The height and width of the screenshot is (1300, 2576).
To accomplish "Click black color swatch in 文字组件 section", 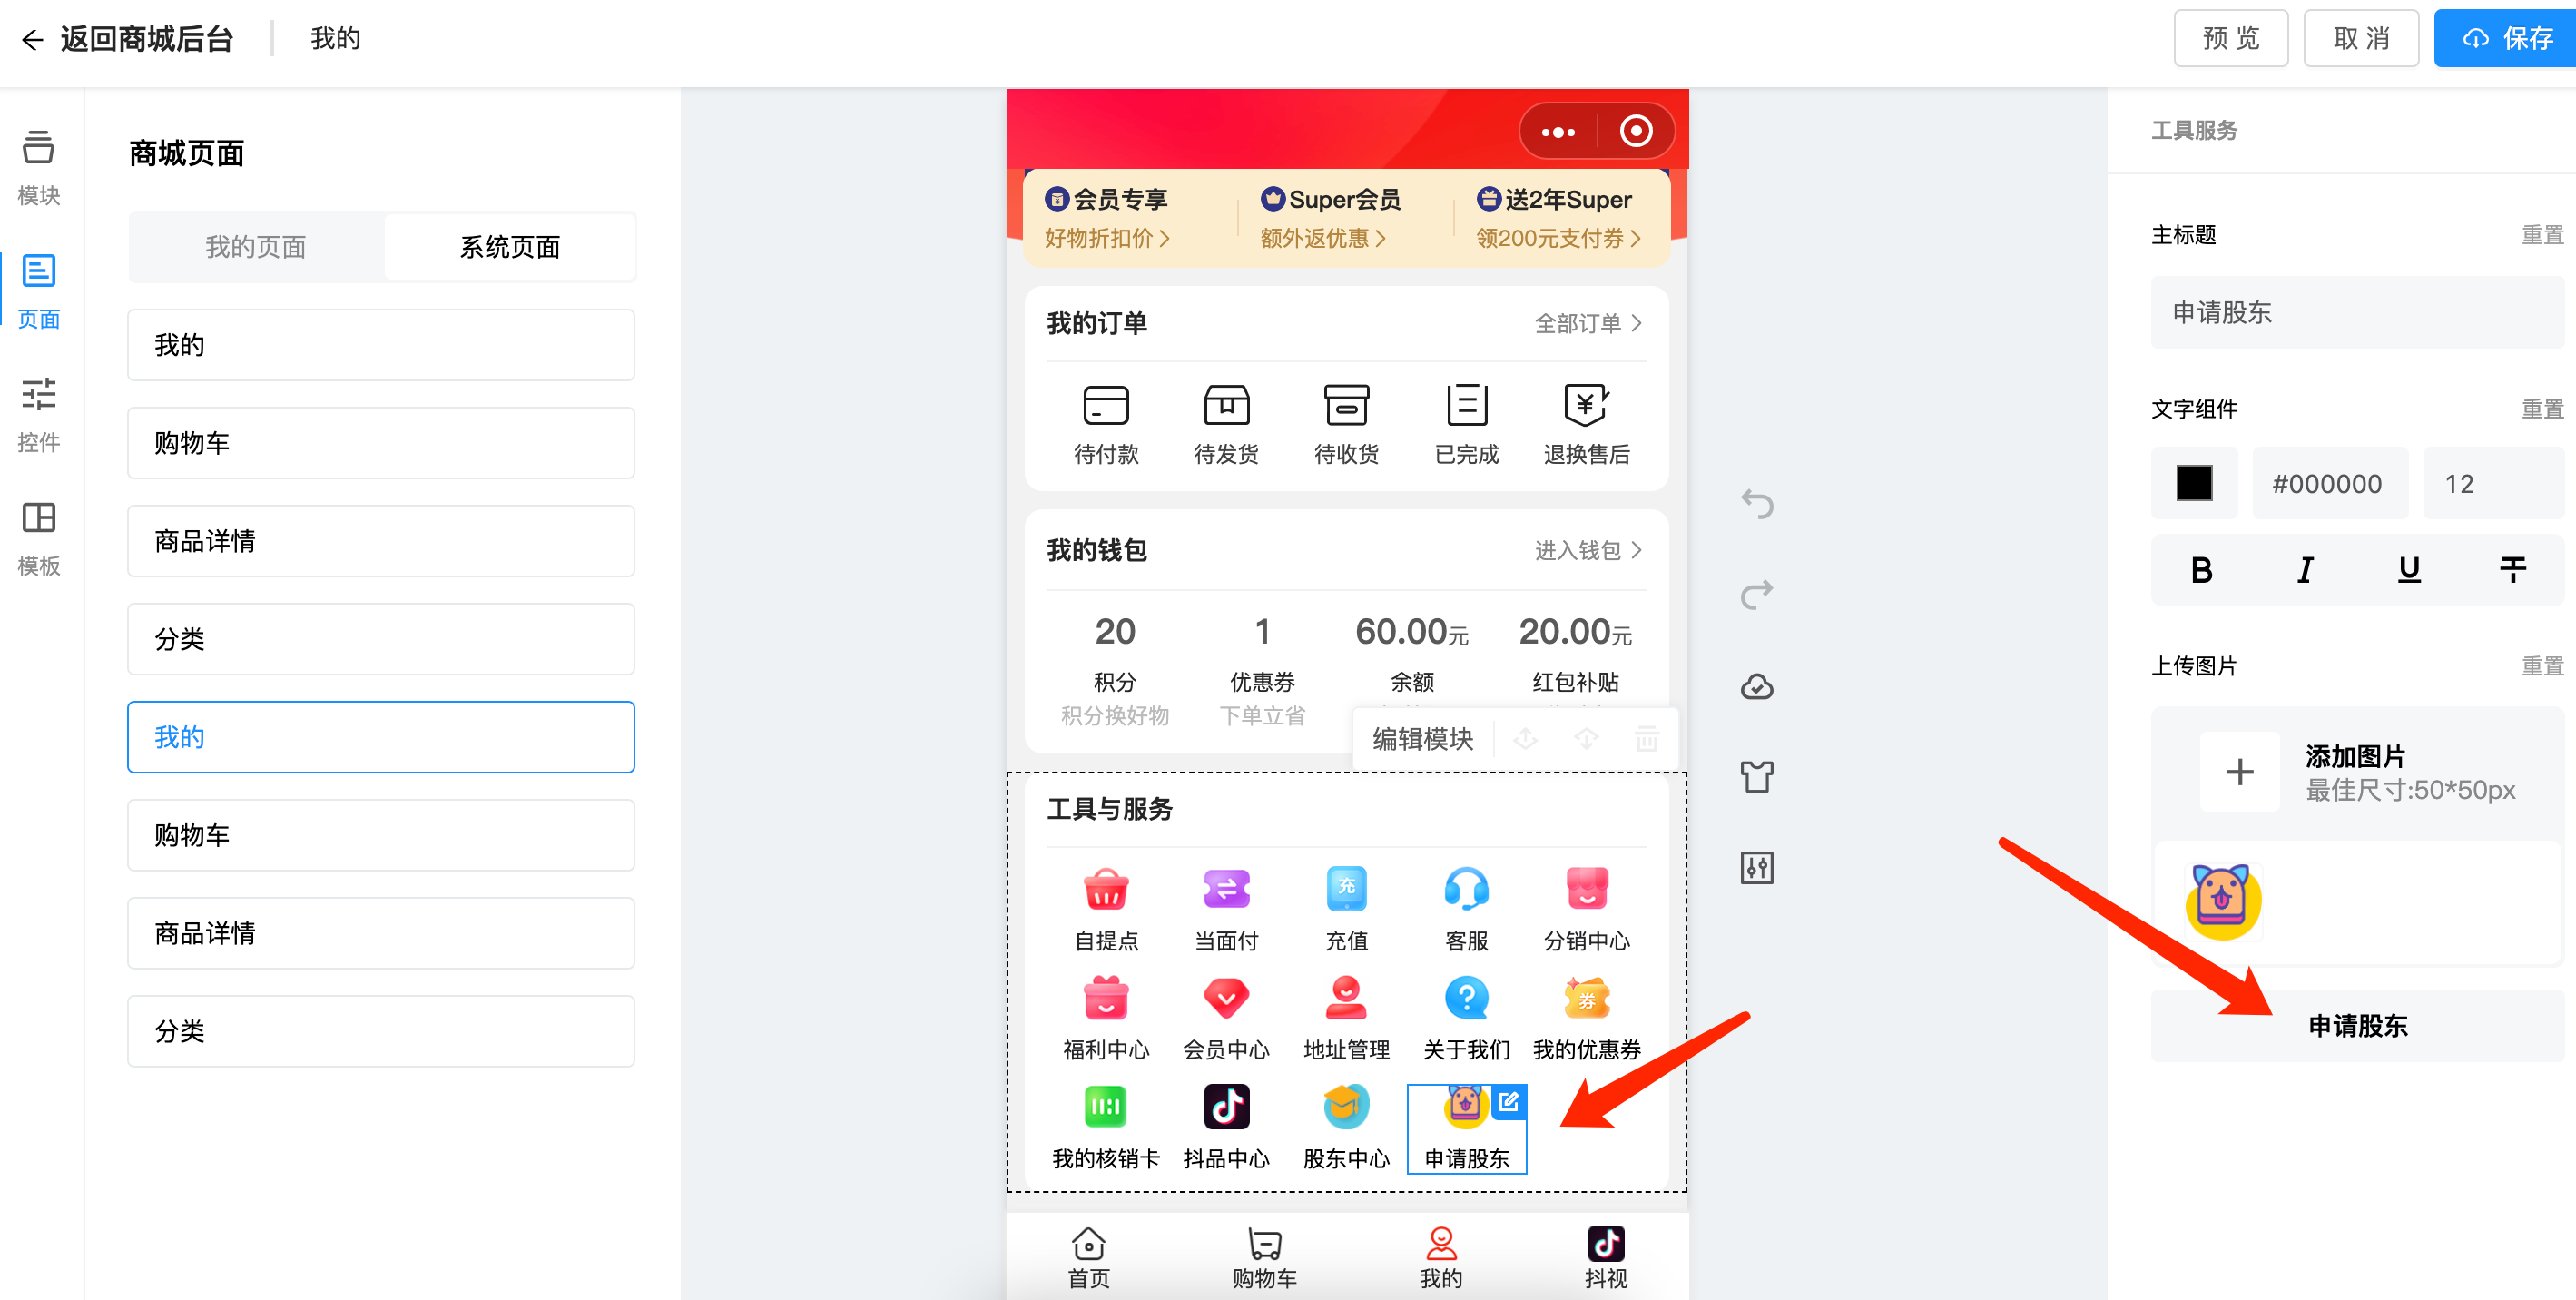I will [x=2191, y=483].
